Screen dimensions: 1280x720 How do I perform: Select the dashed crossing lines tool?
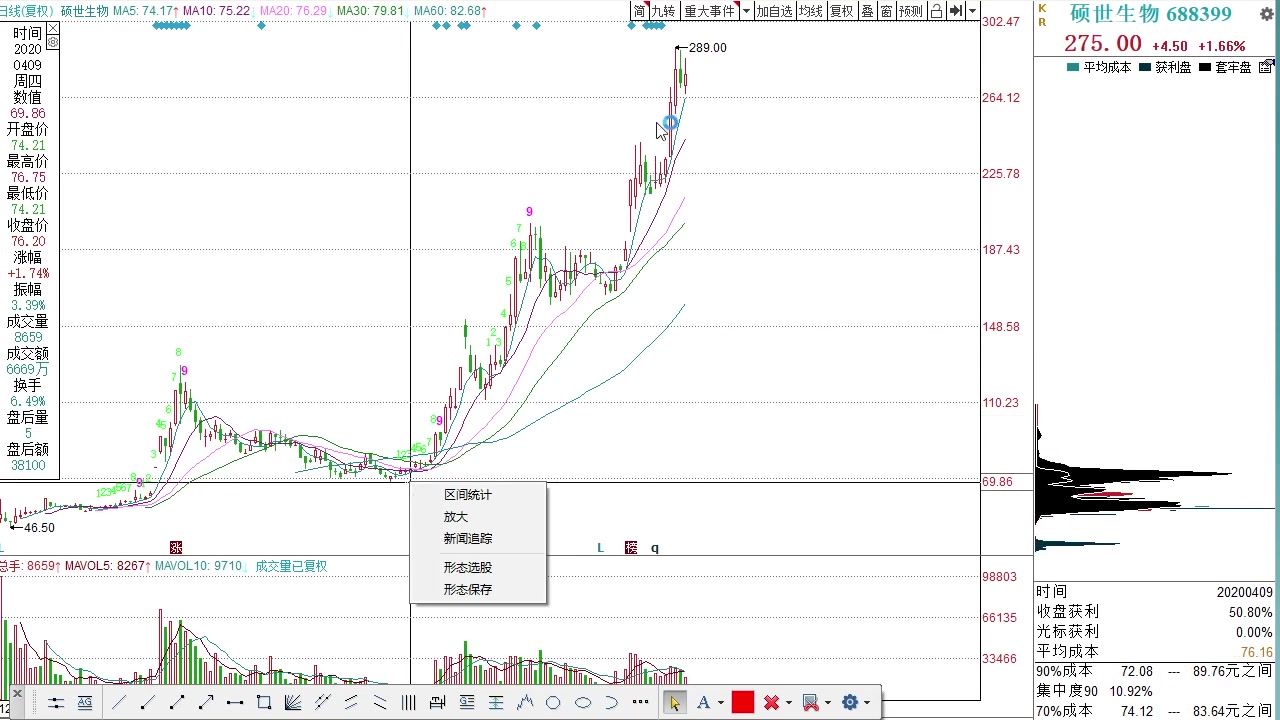click(322, 703)
